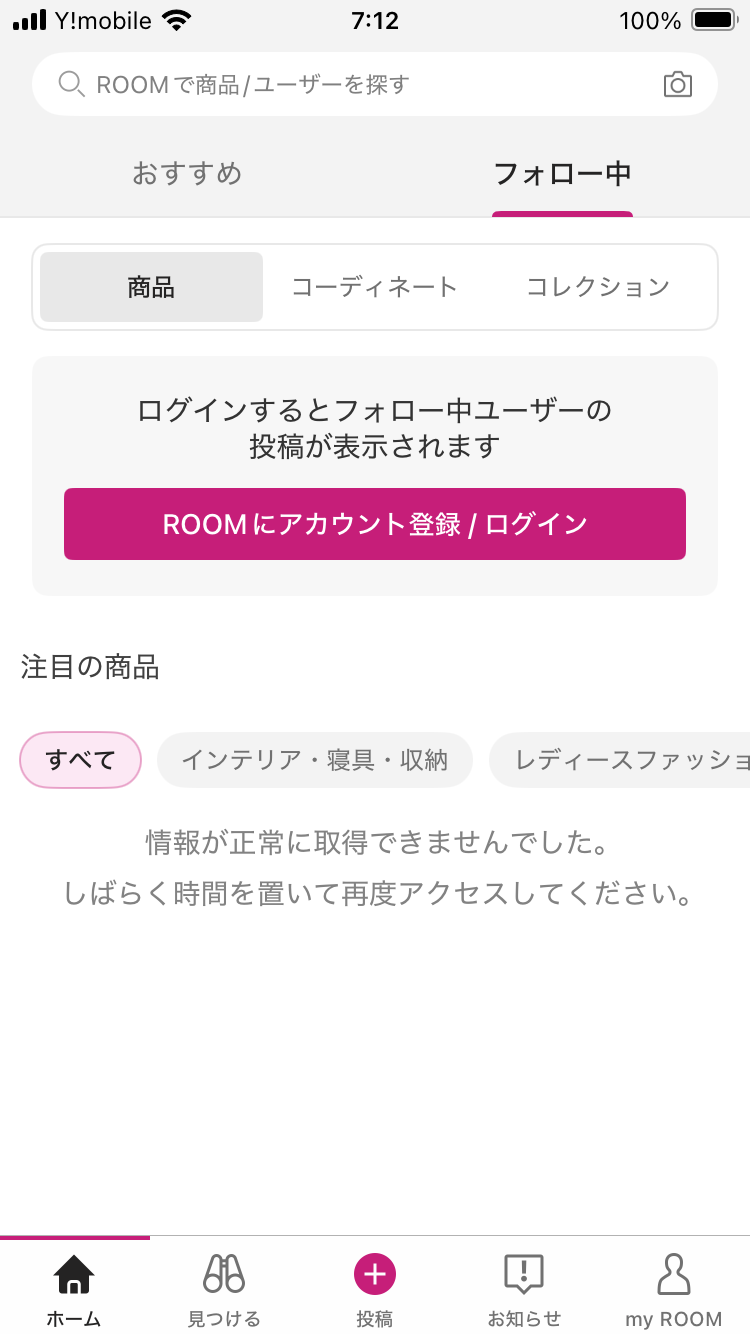Tap the 投稿 plus icon
Viewport: 750px width, 1334px height.
click(375, 1275)
